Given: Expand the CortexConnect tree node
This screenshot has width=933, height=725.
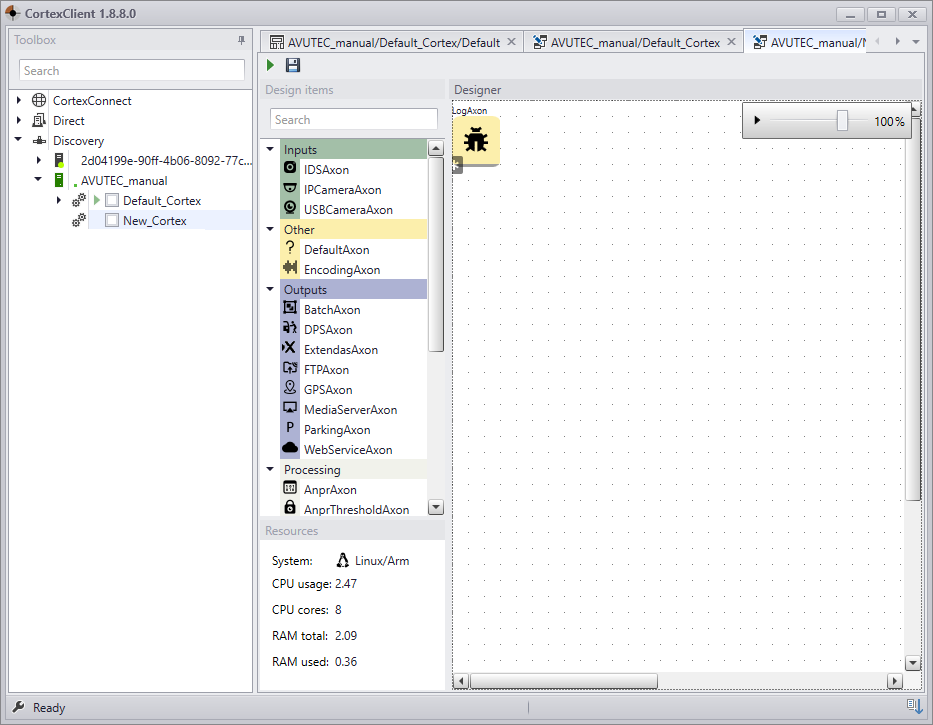Looking at the screenshot, I should (19, 100).
